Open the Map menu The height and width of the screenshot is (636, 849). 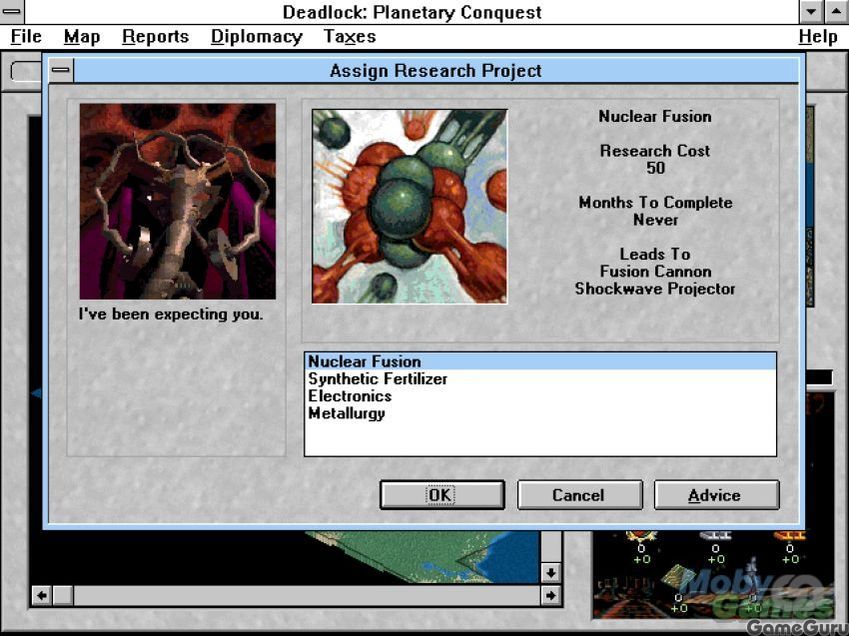point(82,36)
